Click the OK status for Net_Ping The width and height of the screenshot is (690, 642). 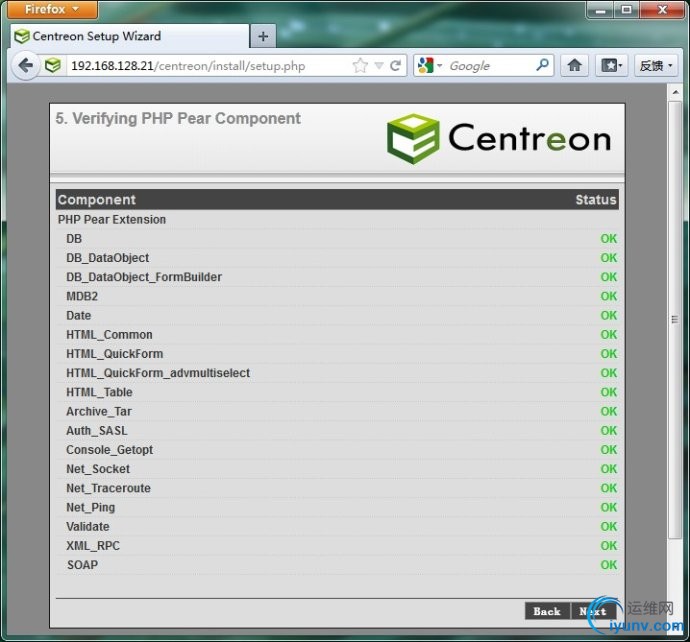click(609, 507)
